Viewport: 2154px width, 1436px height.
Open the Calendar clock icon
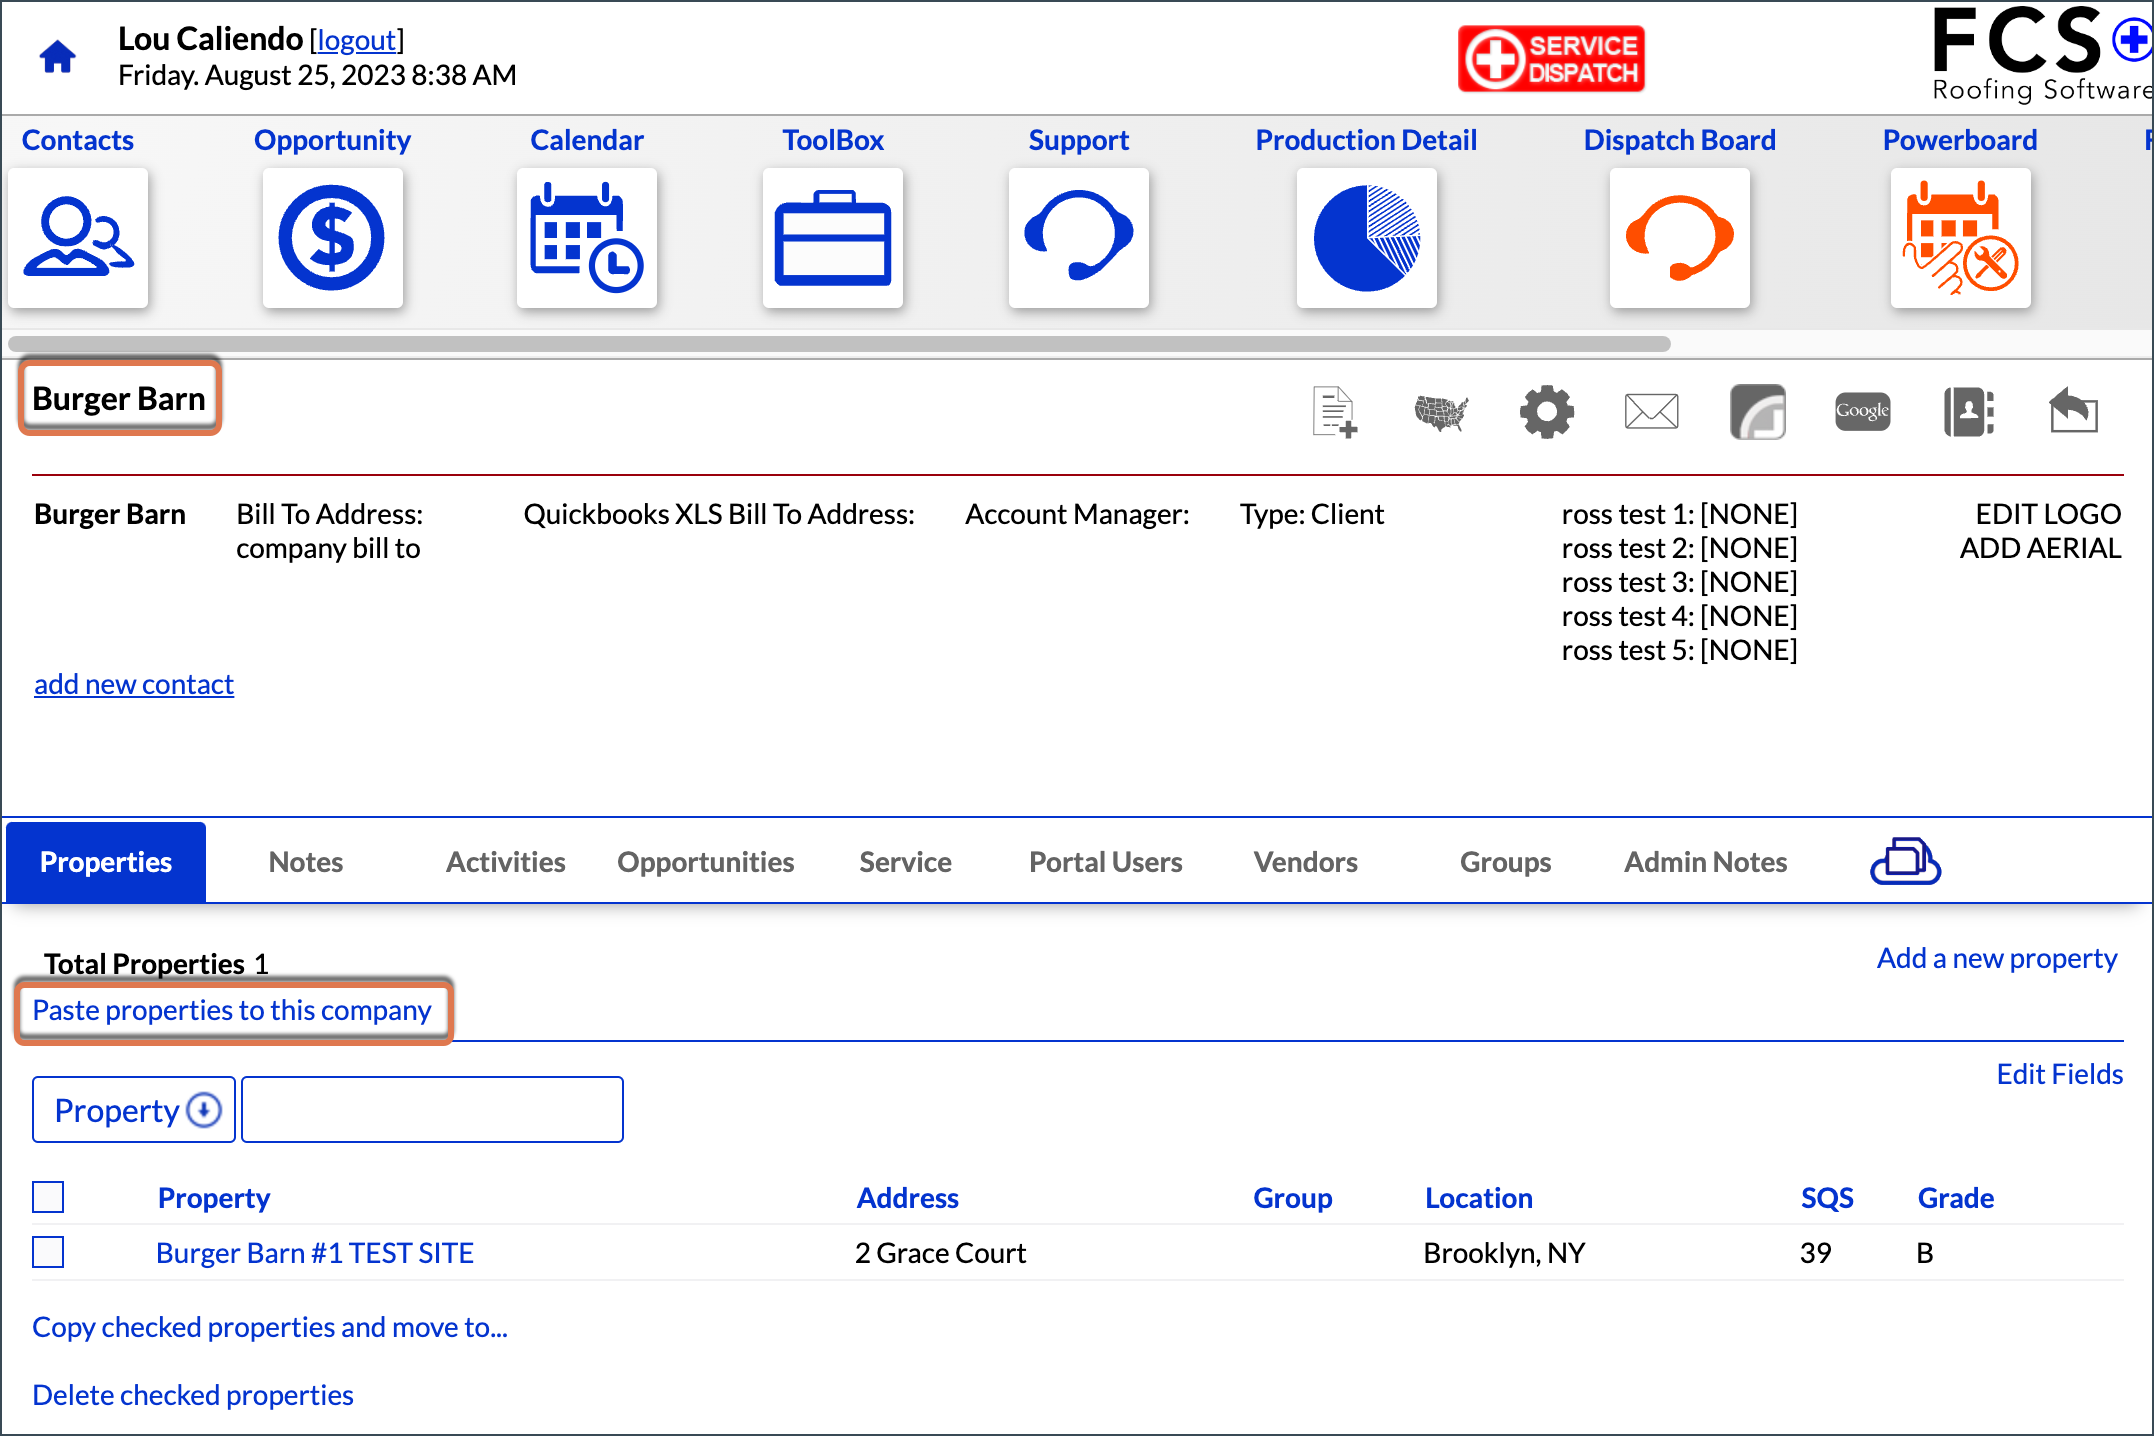[587, 237]
